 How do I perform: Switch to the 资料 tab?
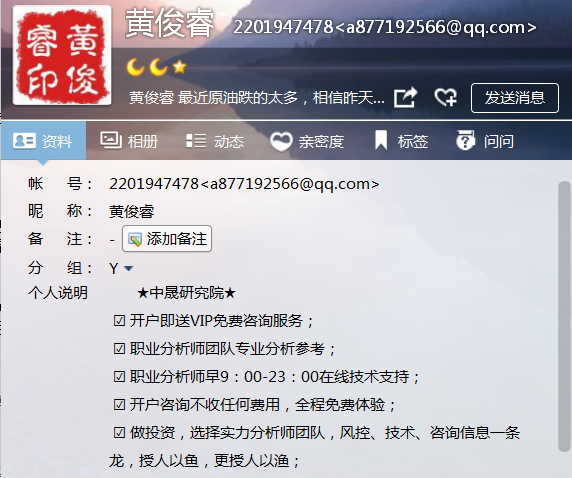[43, 141]
